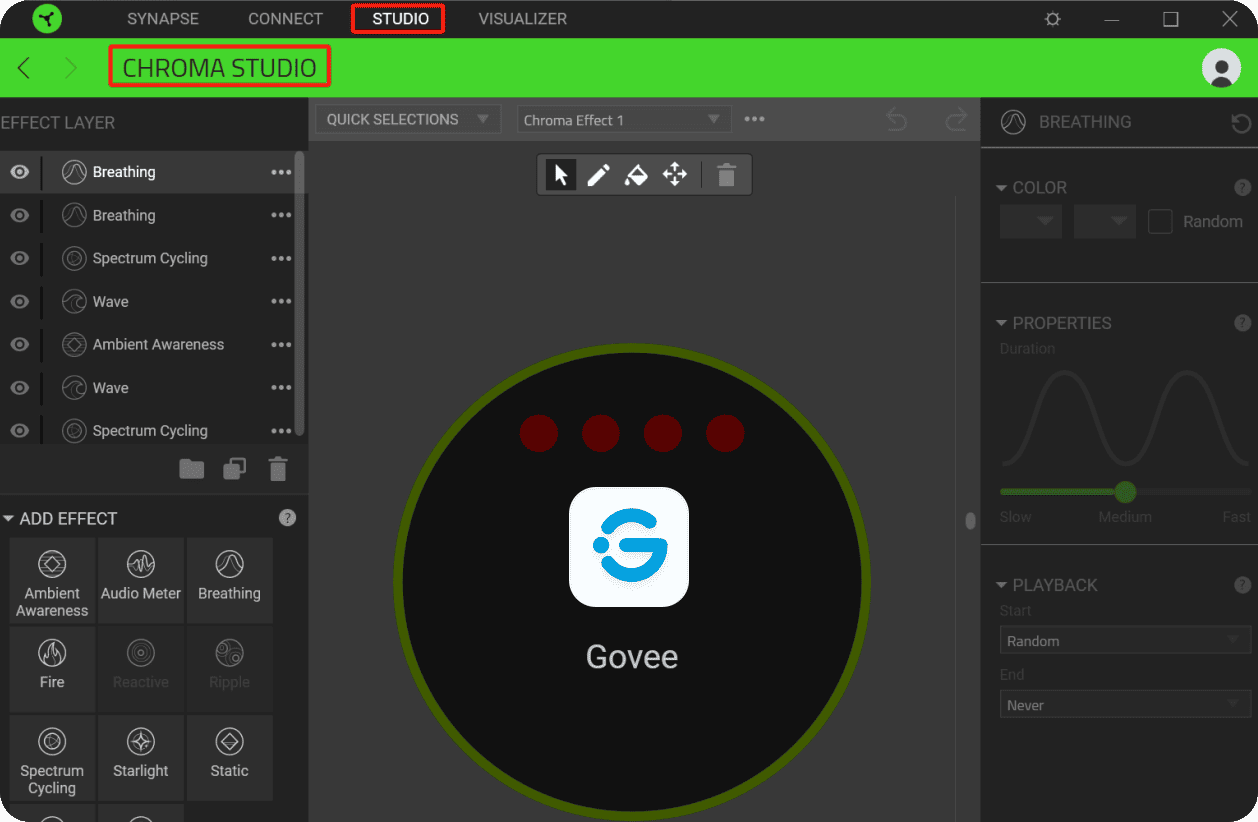Select the paint bucket fill tool
Viewport: 1258px width, 822px height.
coord(636,175)
